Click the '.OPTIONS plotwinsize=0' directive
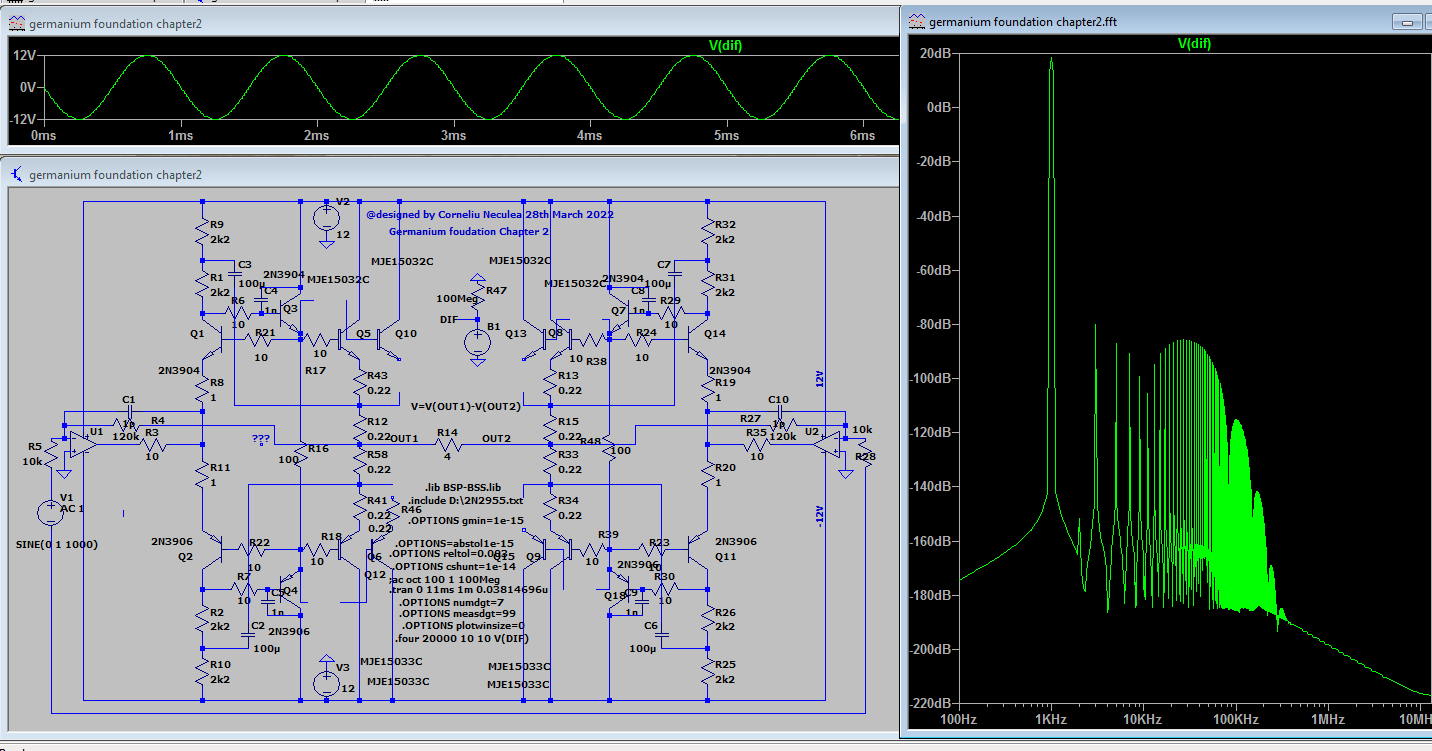 pyautogui.click(x=465, y=625)
